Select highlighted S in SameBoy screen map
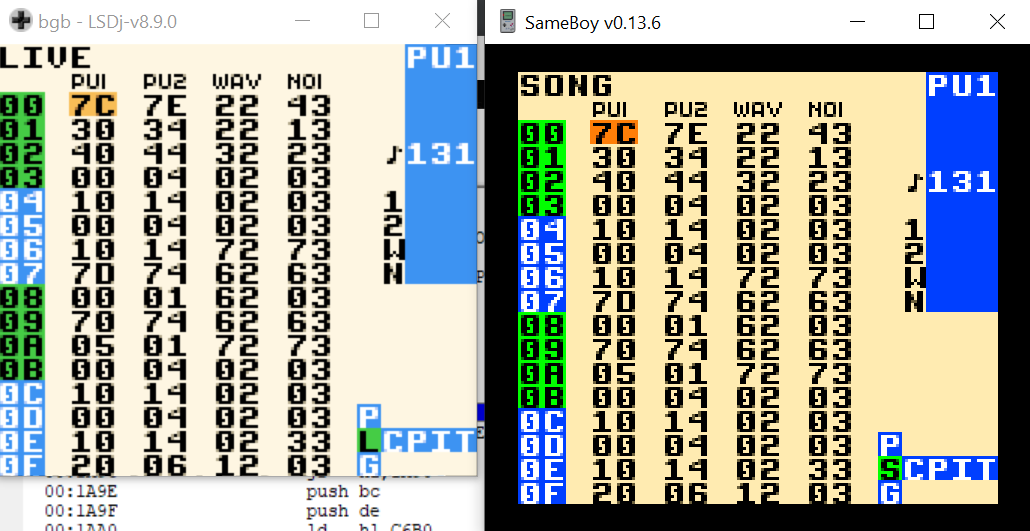The image size is (1030, 531). coord(890,469)
